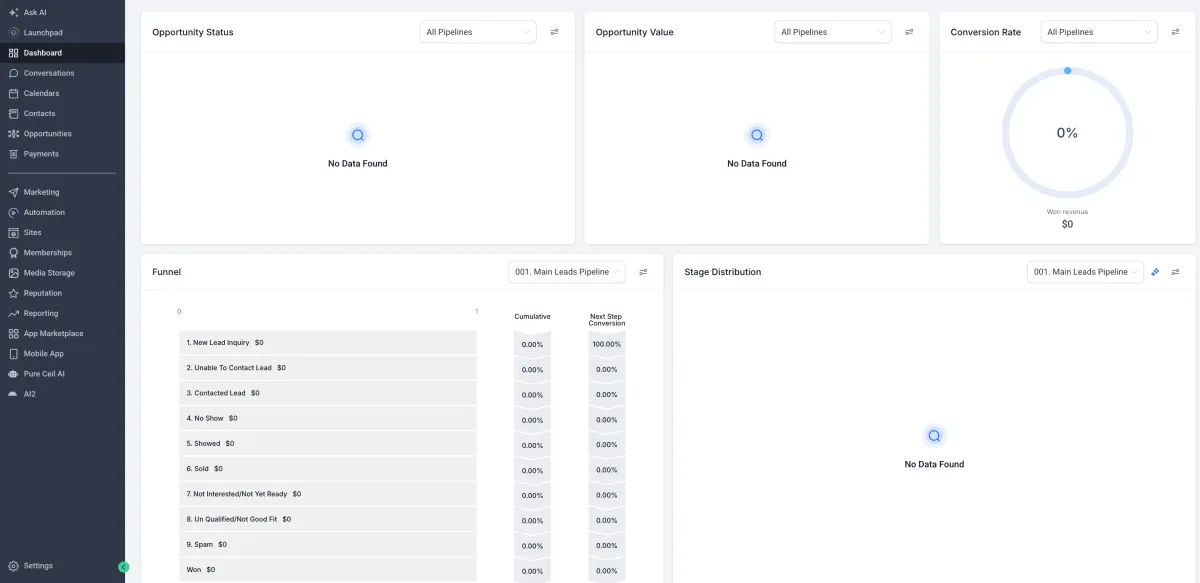
Task: Click the blue pin icon in Stage Distribution
Action: pyautogui.click(x=1155, y=272)
